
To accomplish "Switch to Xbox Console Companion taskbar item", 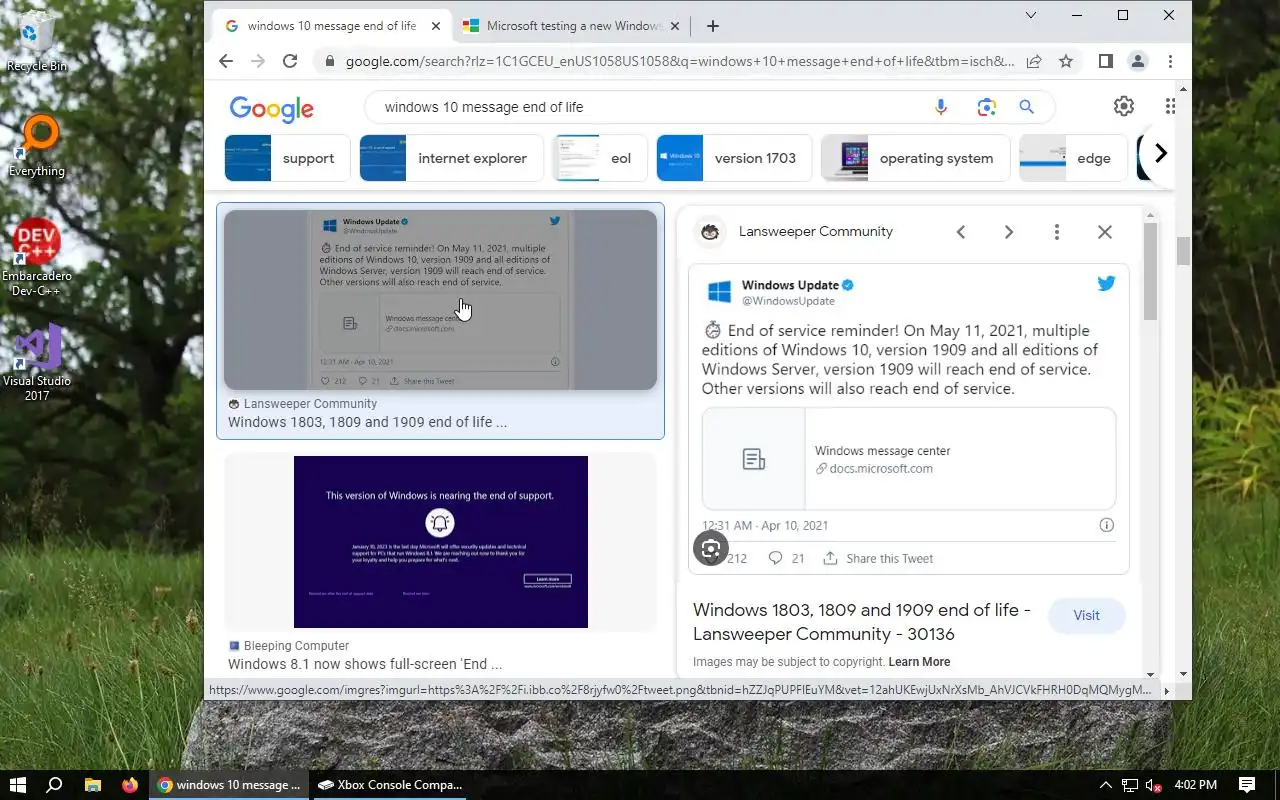I will pyautogui.click(x=390, y=785).
